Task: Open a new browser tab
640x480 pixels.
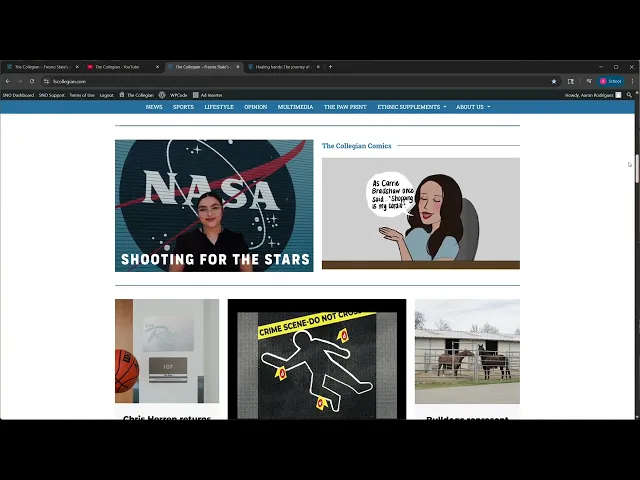Action: (330, 67)
